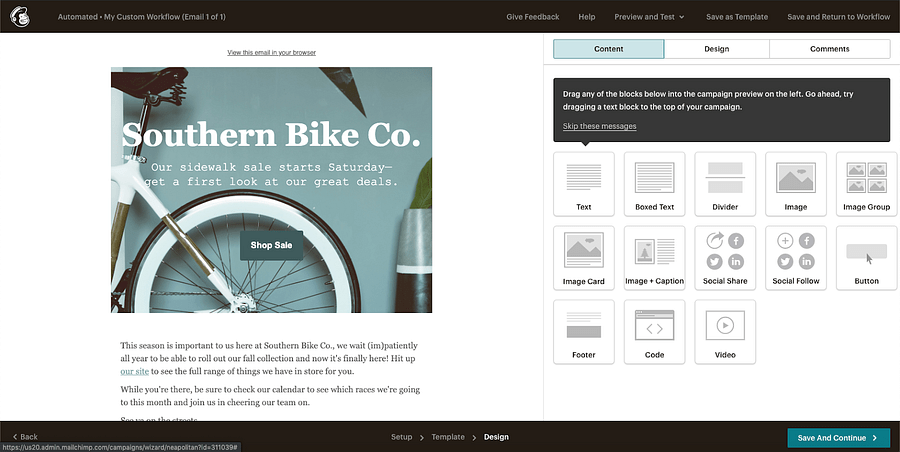Select the Video content block
Screen dimensions: 900x452
tap(725, 332)
